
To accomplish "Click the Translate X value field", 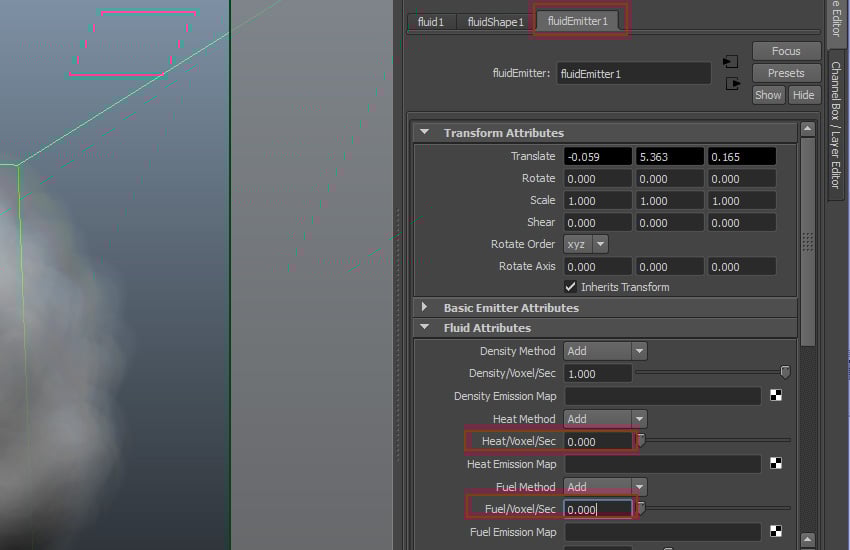I will point(598,157).
